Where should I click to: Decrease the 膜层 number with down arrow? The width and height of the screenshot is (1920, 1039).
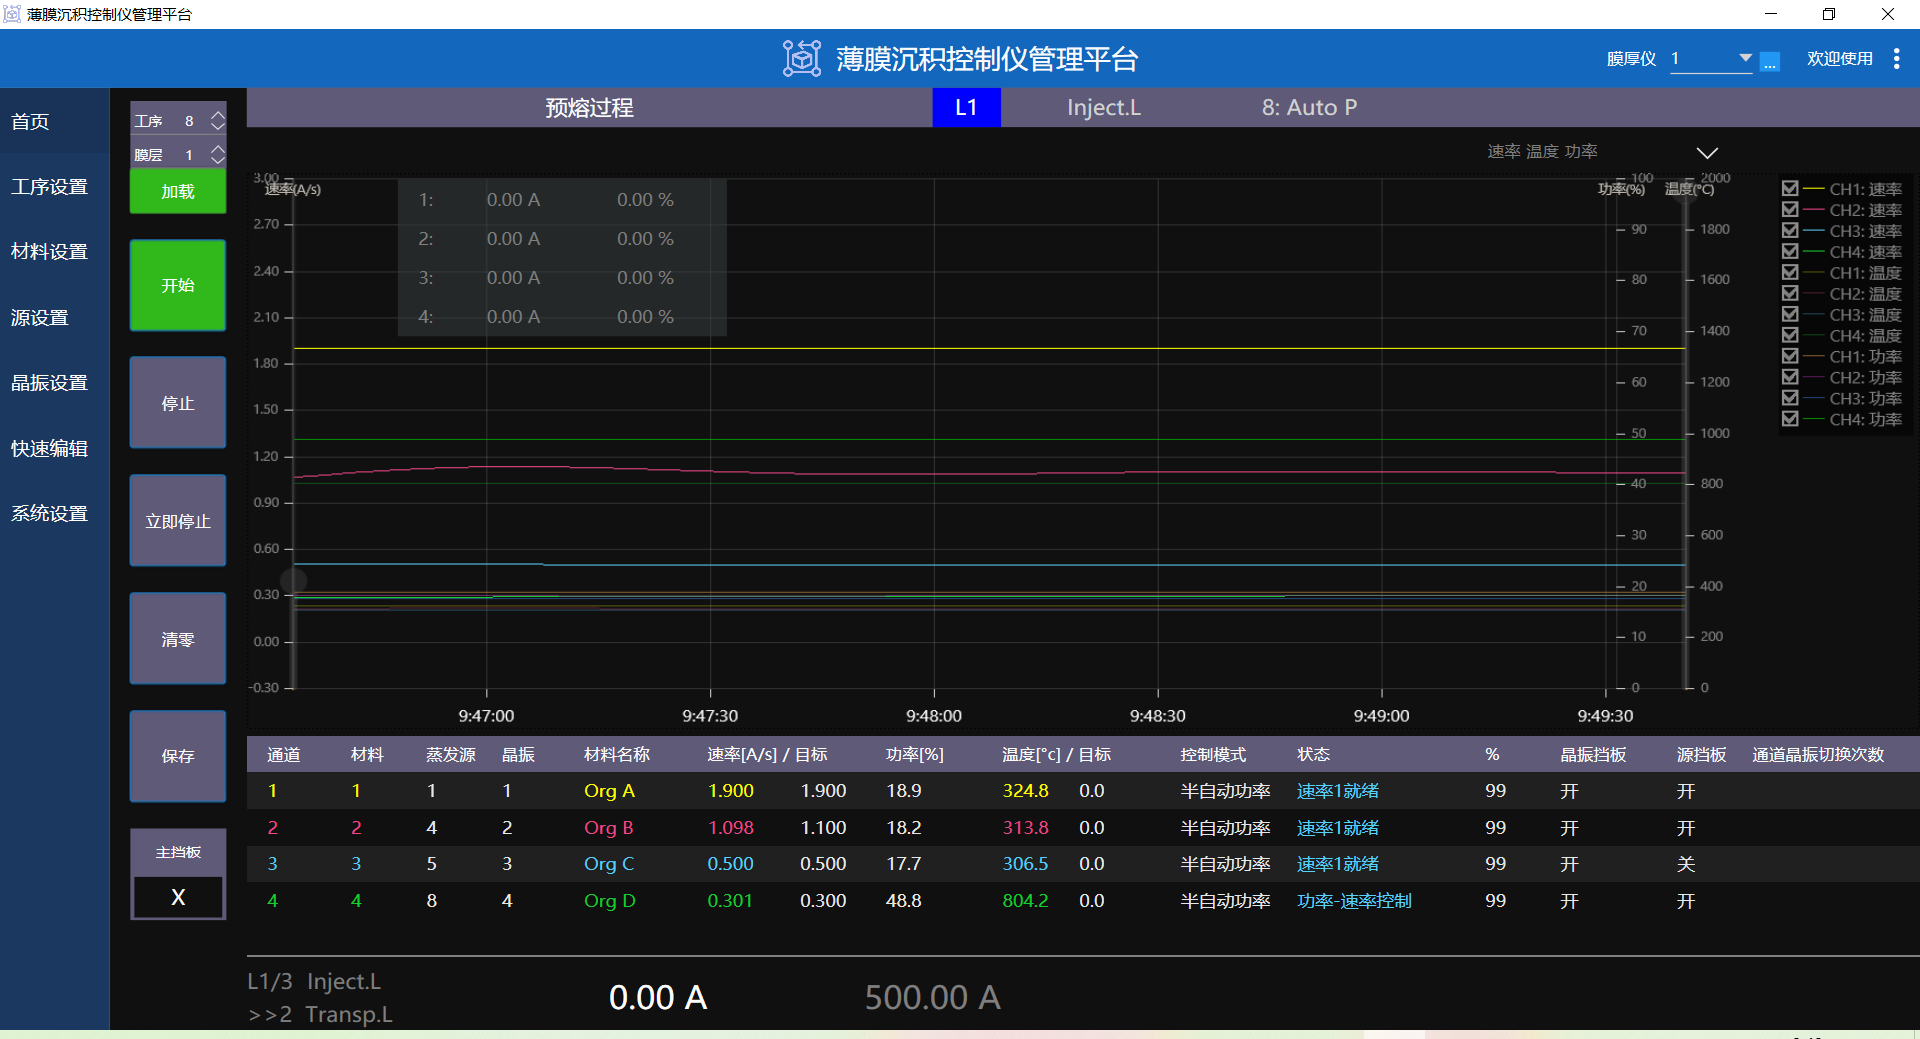218,160
